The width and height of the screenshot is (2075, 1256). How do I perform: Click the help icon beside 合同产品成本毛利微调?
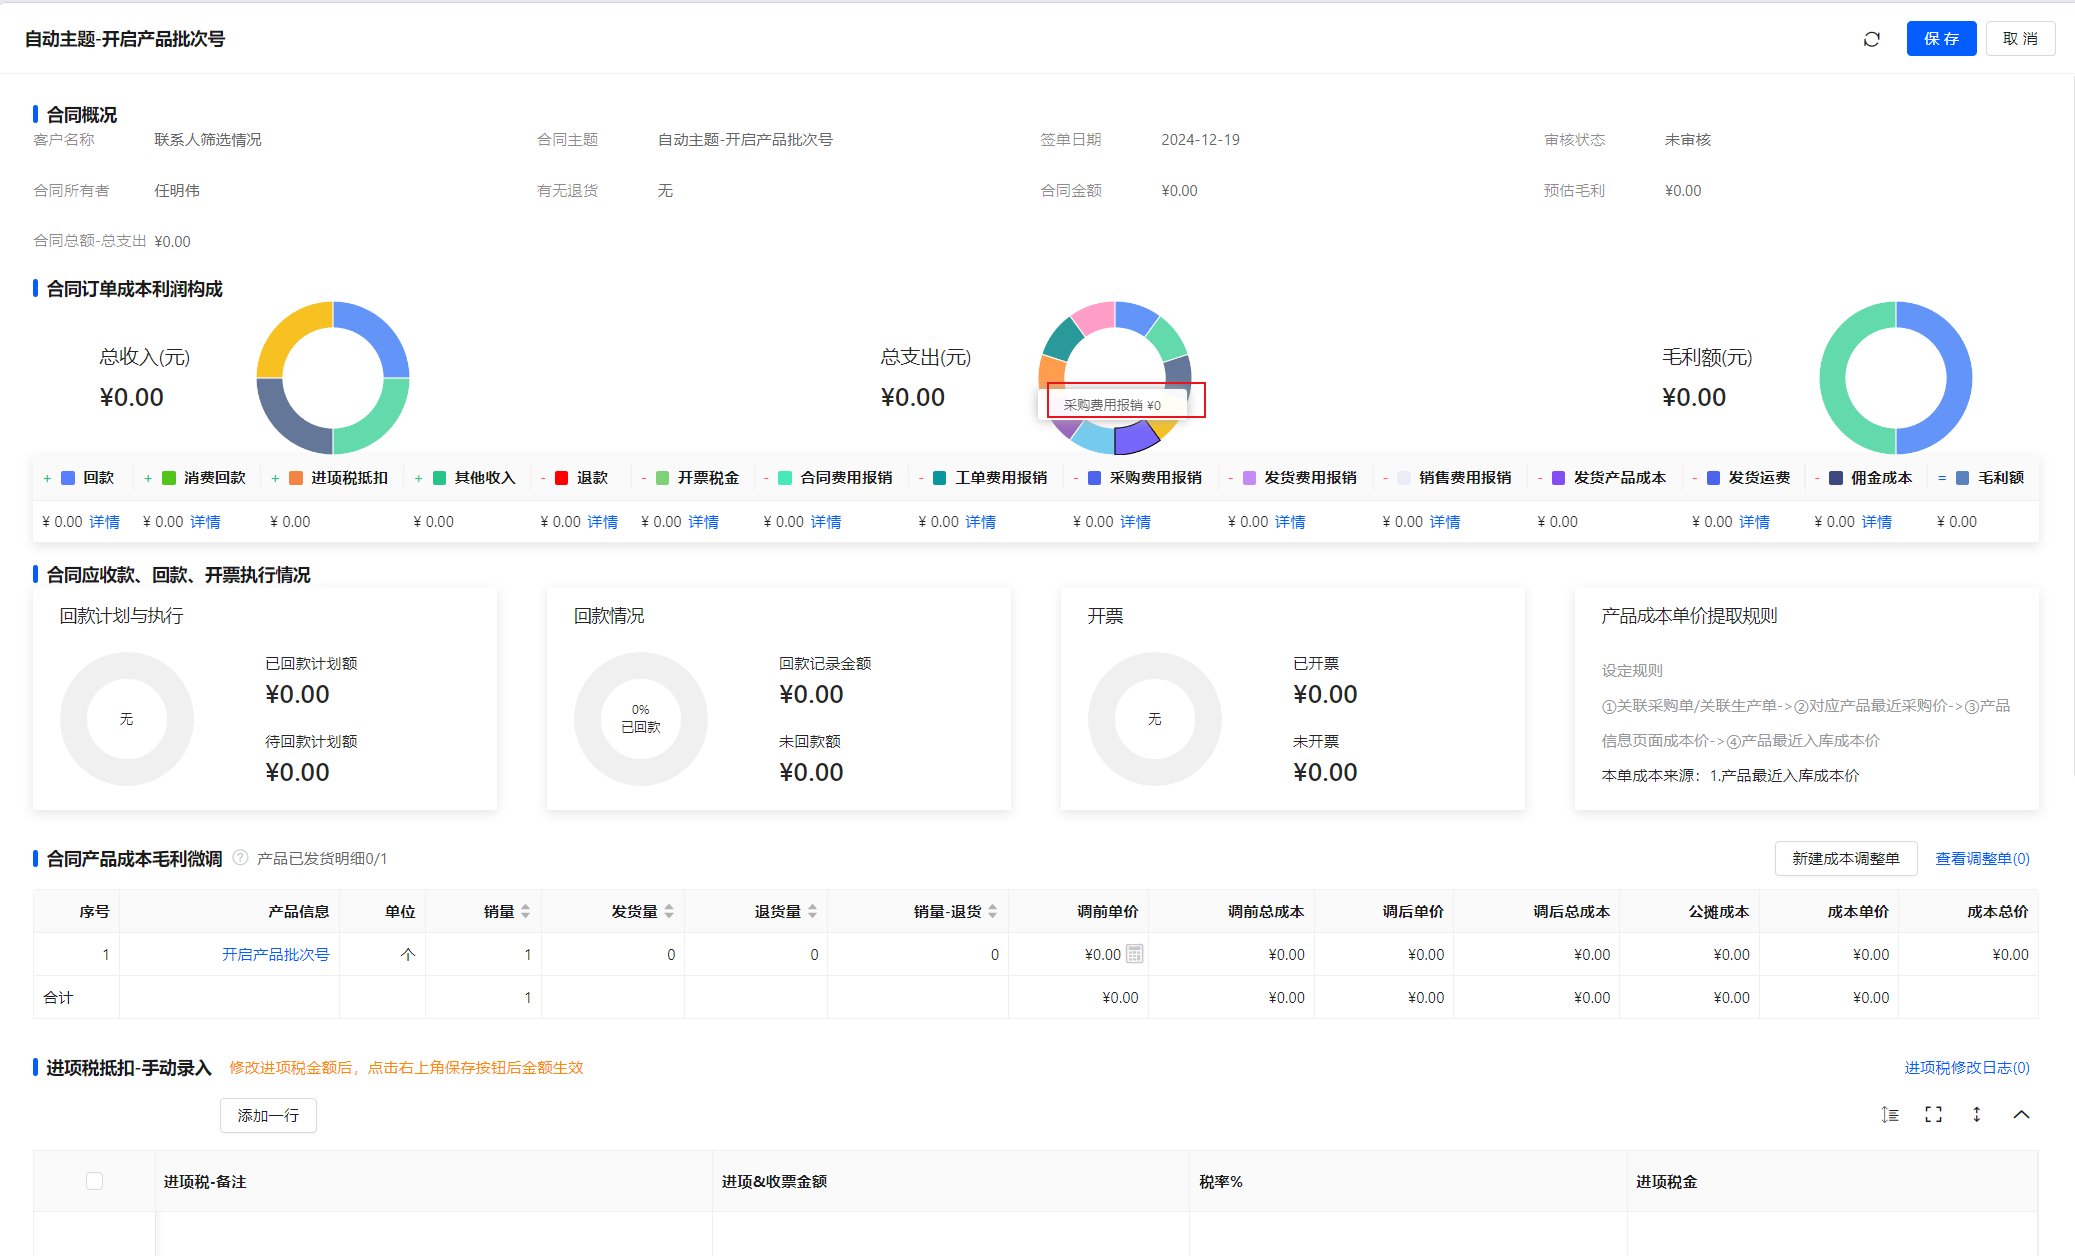coord(240,857)
